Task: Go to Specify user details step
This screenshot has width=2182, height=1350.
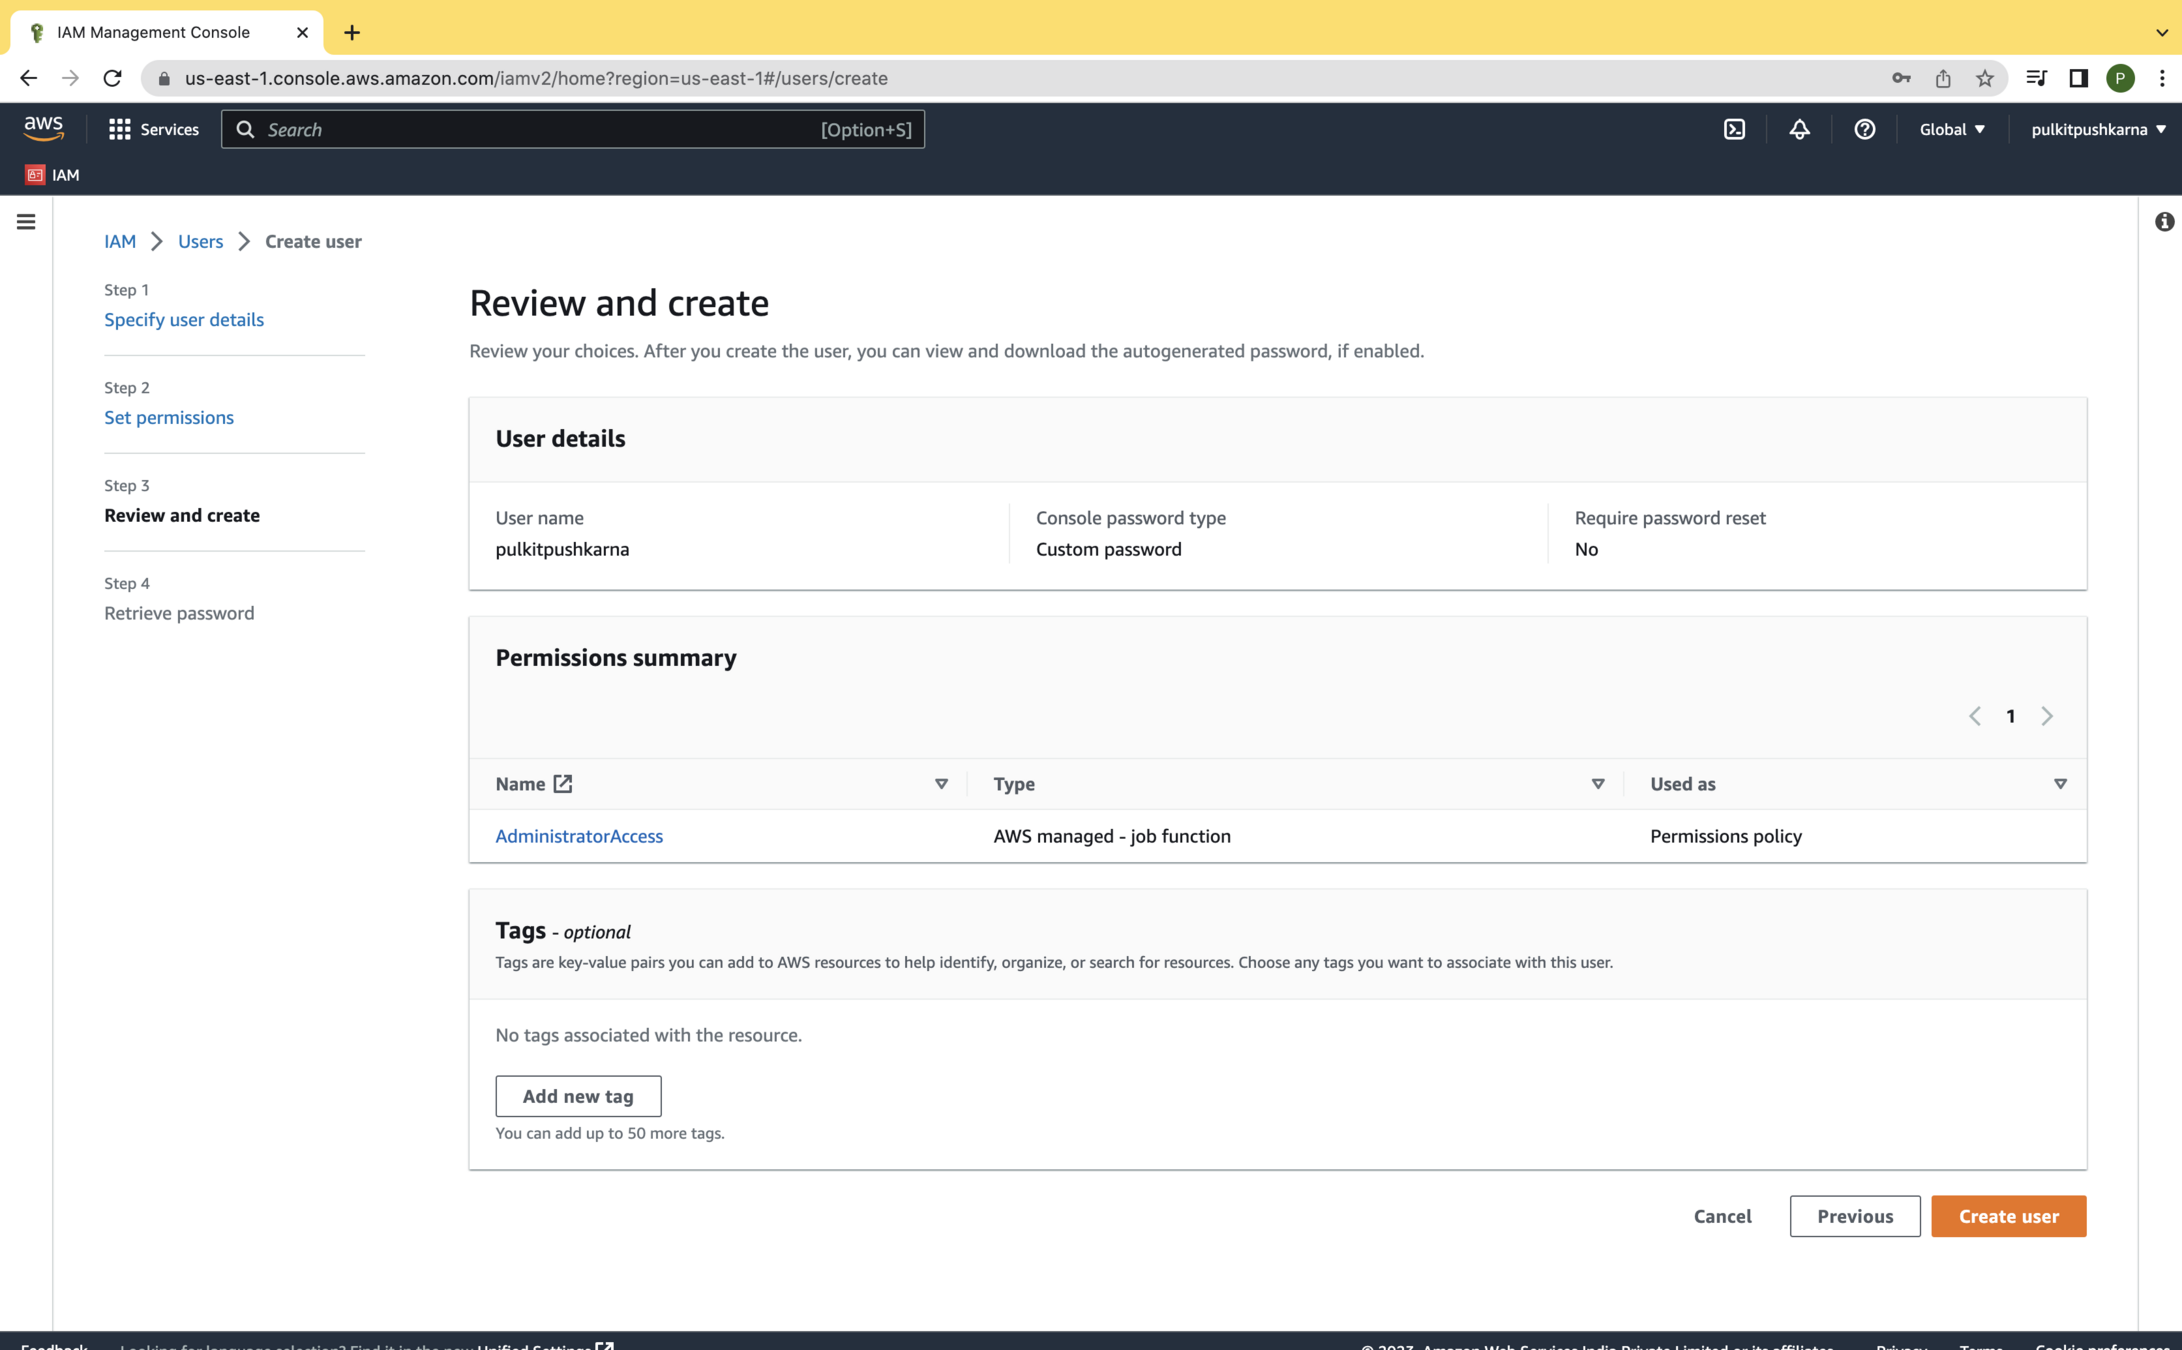Action: [184, 319]
